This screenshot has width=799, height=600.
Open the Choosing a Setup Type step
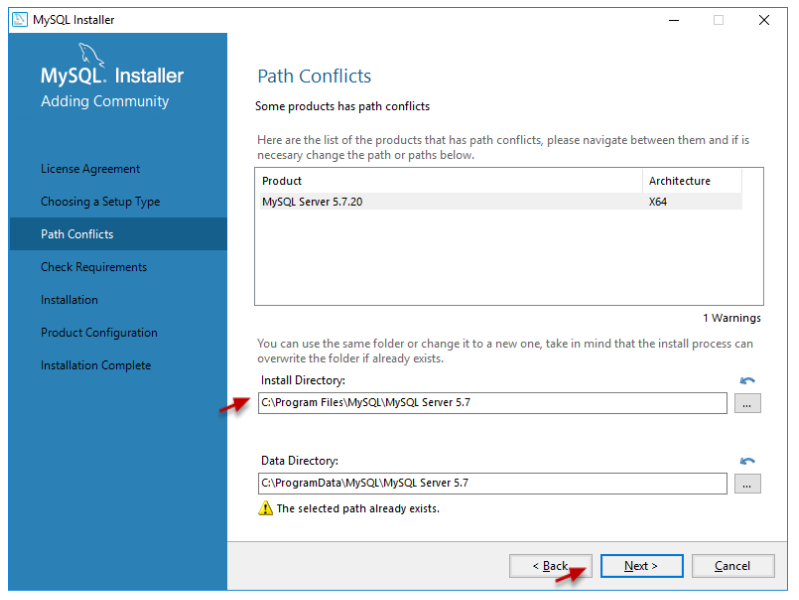(x=100, y=201)
